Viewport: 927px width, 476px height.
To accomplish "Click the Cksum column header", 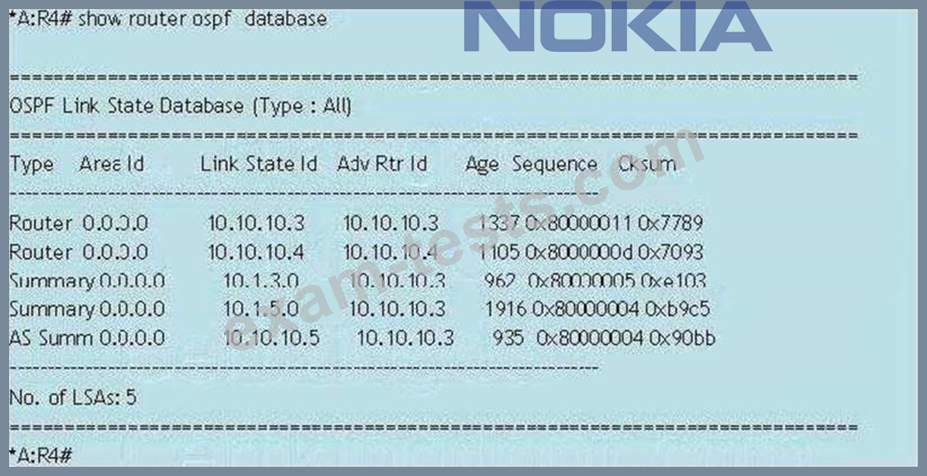I will pos(647,164).
